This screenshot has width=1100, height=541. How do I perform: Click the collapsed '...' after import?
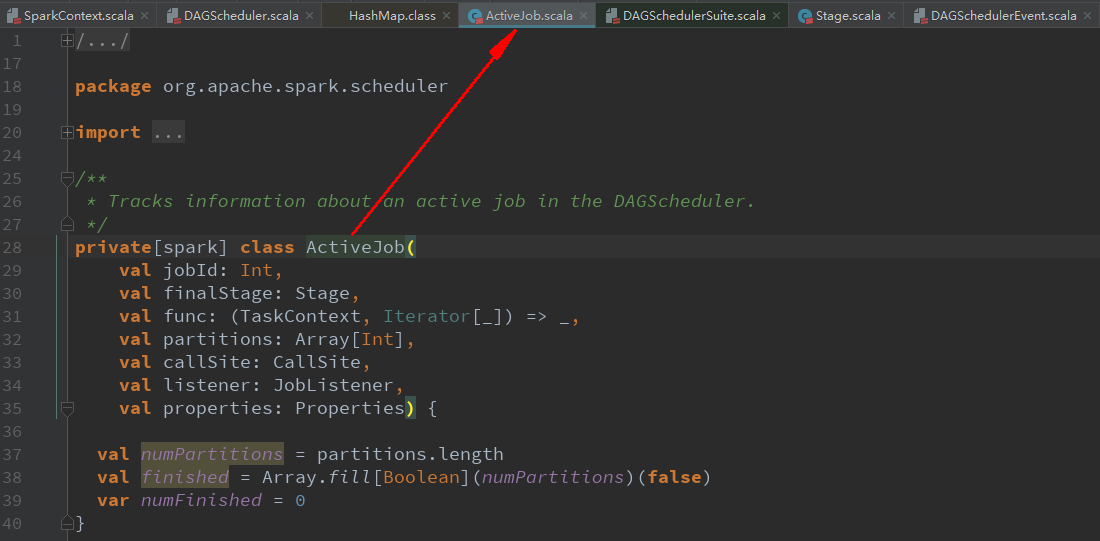pyautogui.click(x=168, y=132)
